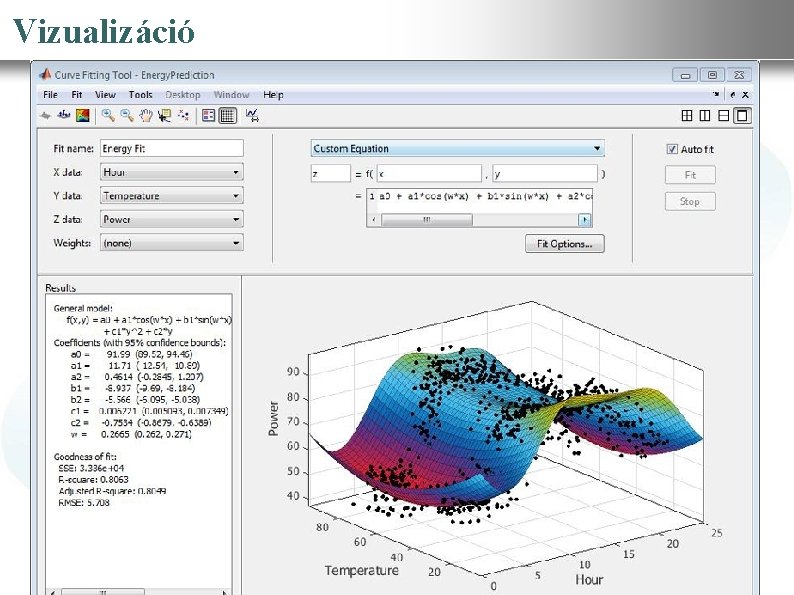Image resolution: width=794 pixels, height=595 pixels.
Task: Open the Z data dropdown showing Power
Action: click(x=172, y=219)
